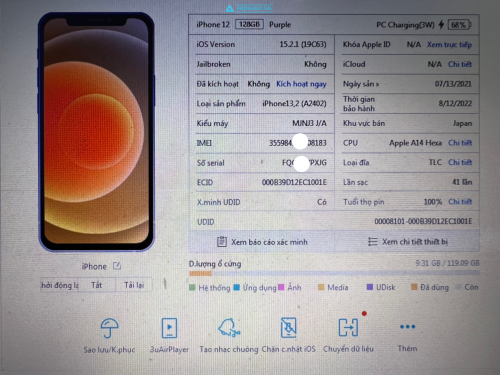Viewport: 500px width, 375px height.
Task: Launch the 3uAirPlayer icon
Action: (169, 328)
